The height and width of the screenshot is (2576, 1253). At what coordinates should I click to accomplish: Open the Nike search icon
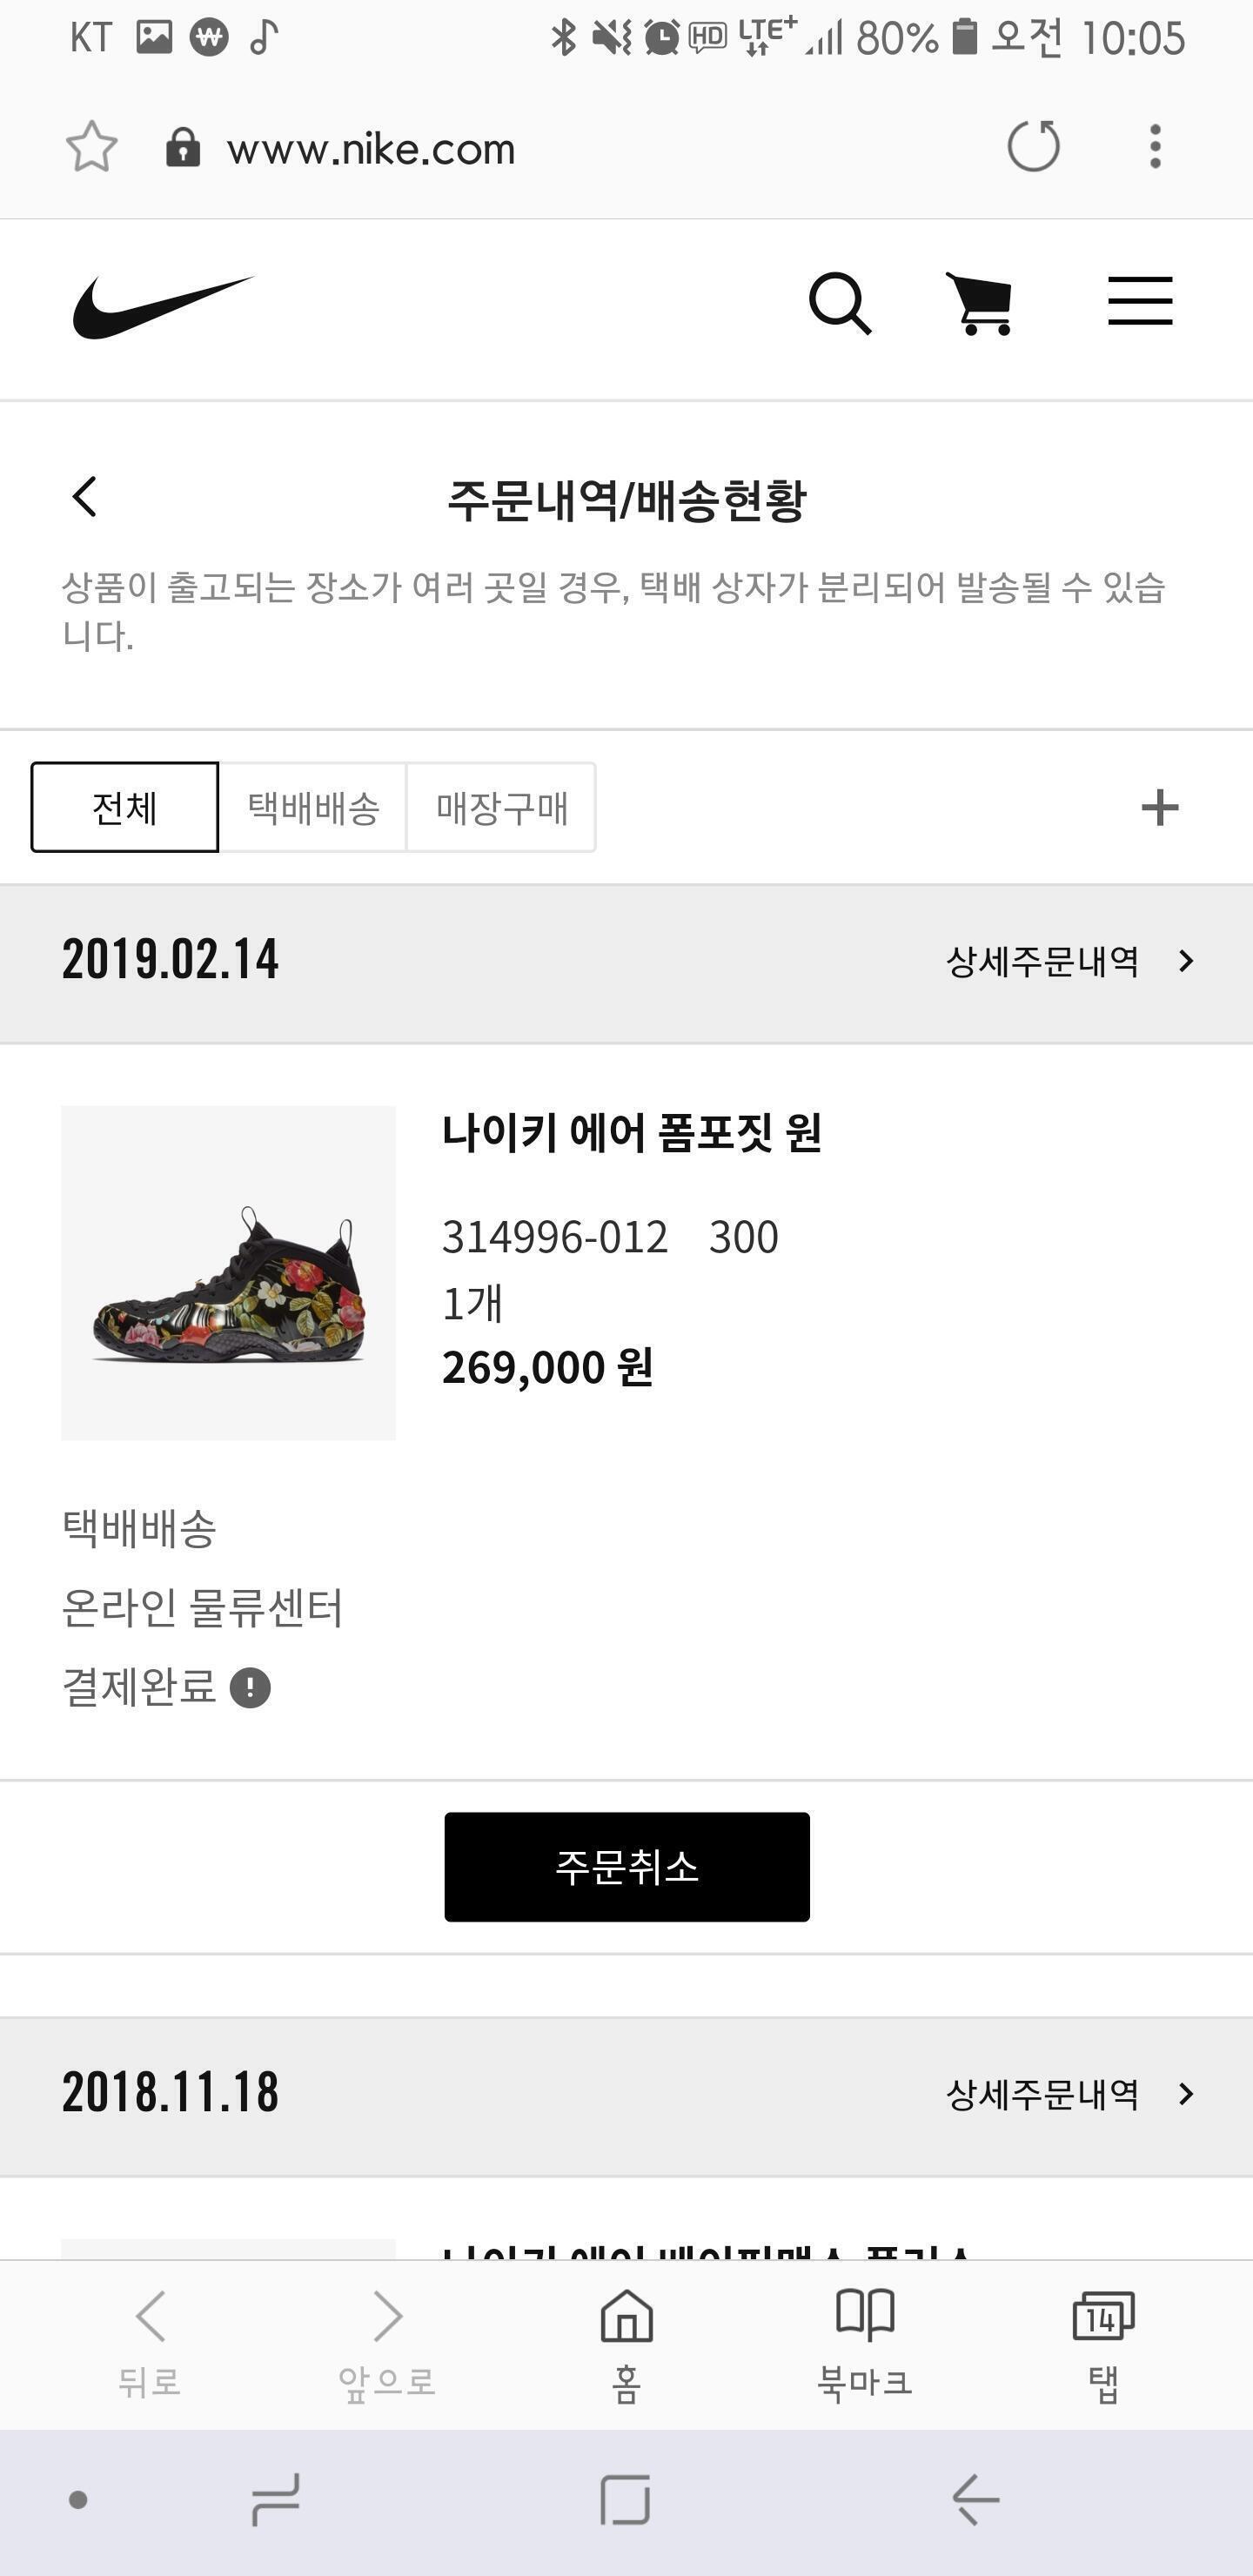[839, 303]
